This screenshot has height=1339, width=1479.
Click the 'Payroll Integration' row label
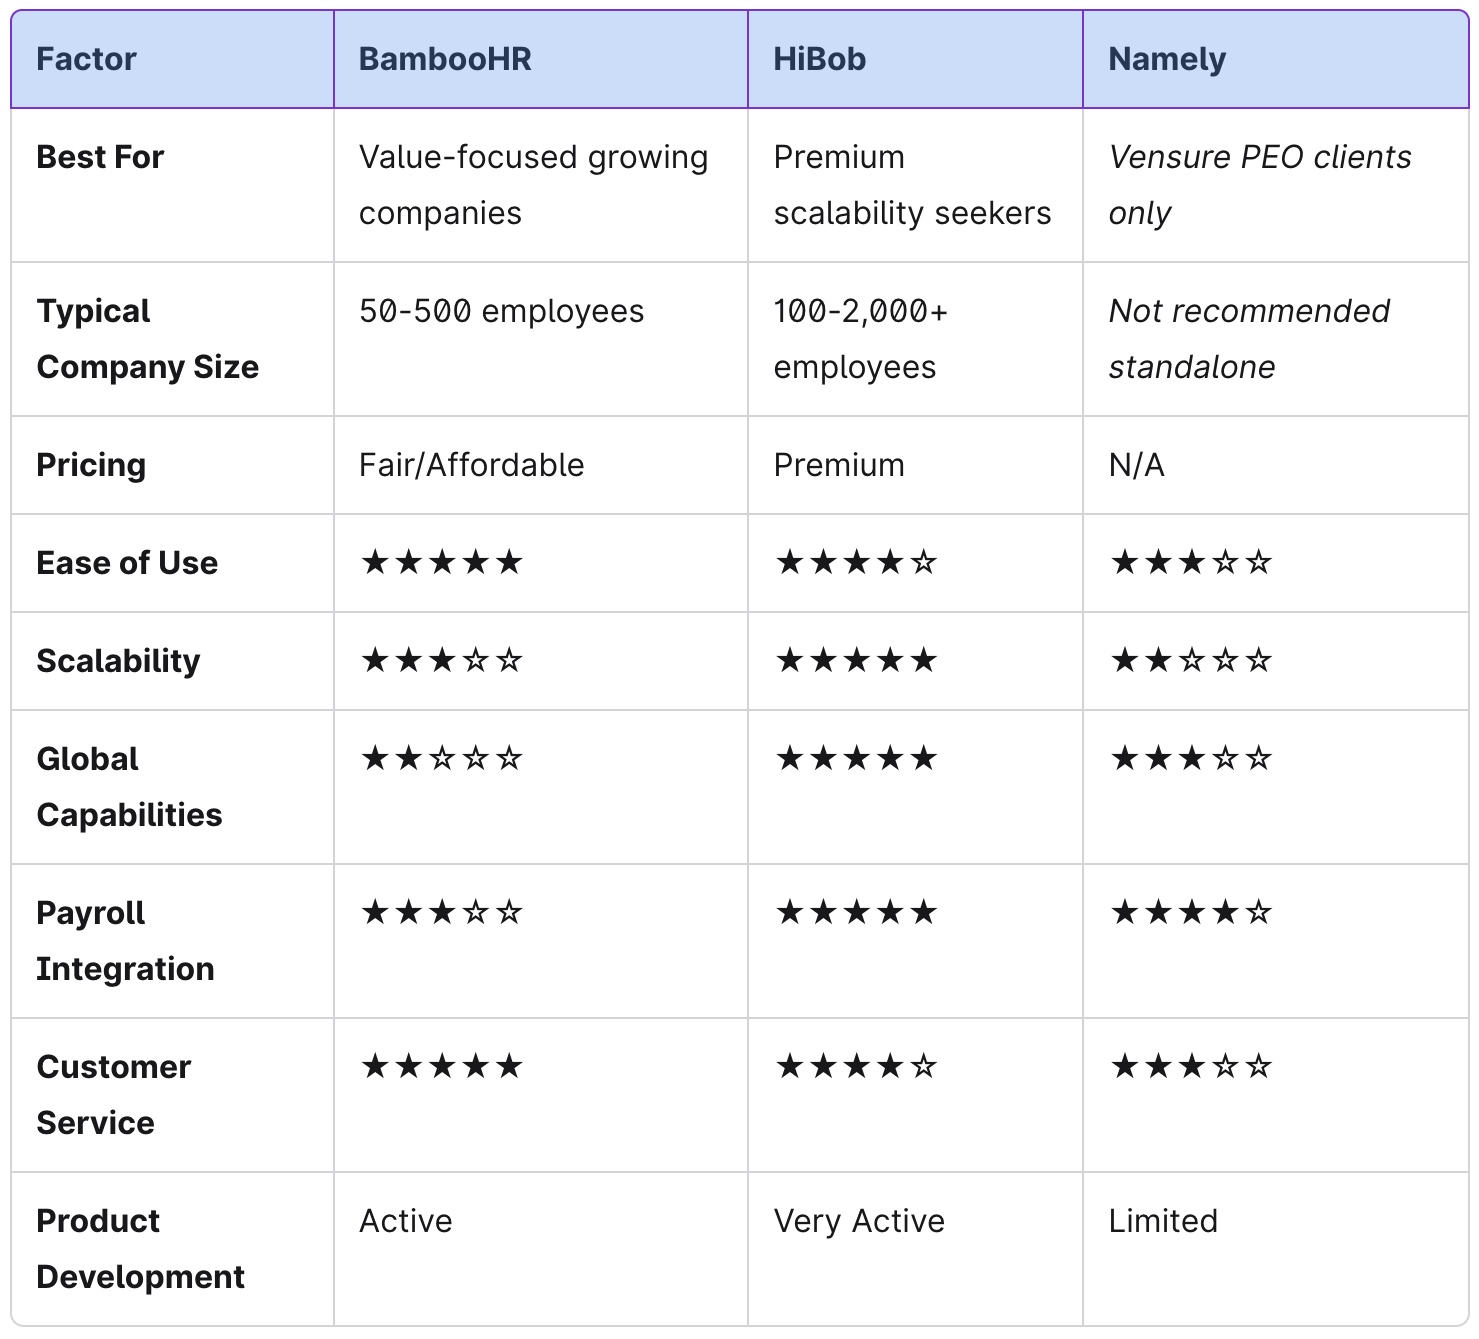(x=125, y=941)
